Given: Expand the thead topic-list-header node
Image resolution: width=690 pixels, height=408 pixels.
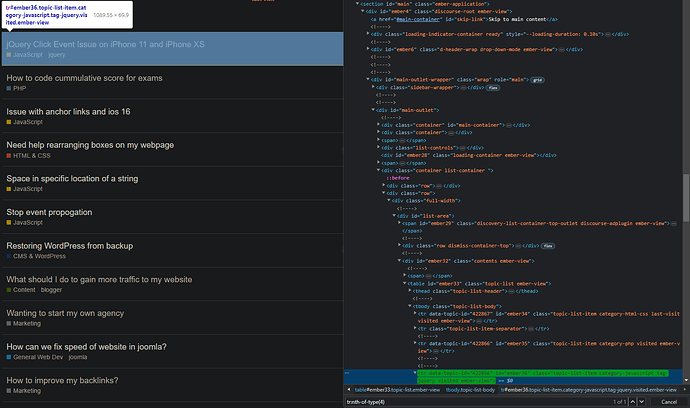Looking at the screenshot, I should 410,290.
